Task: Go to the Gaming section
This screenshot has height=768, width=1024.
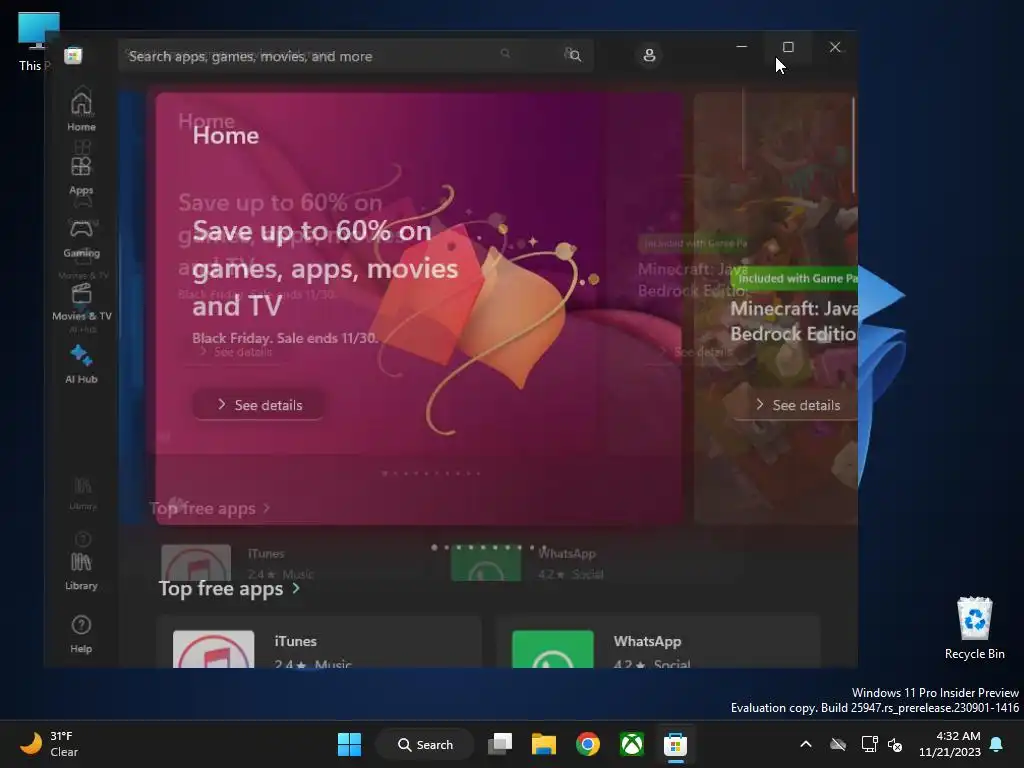Action: click(81, 238)
